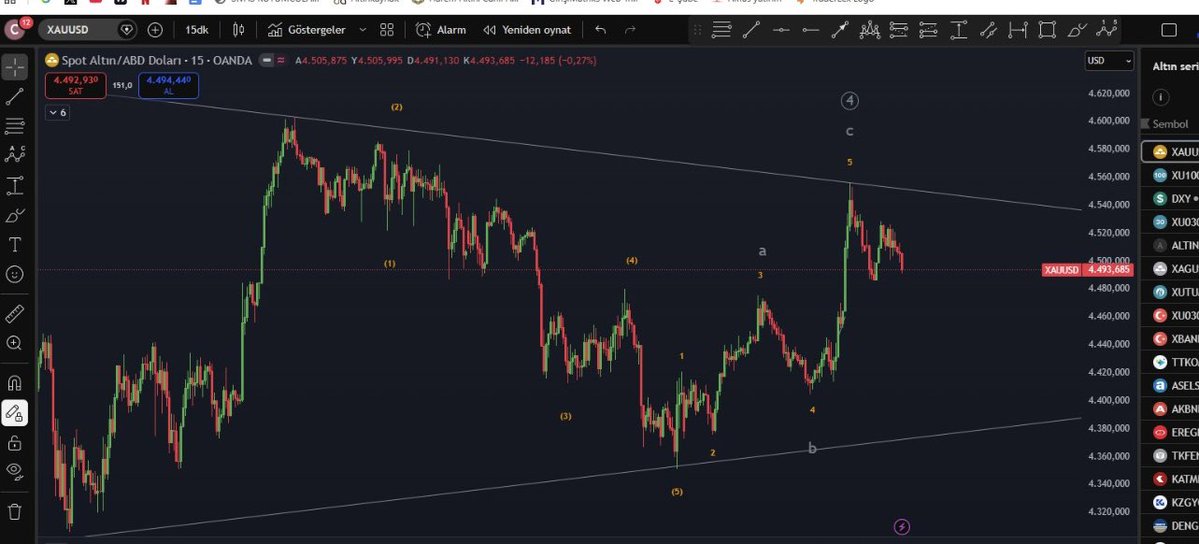This screenshot has height=544, width=1199.
Task: Select trend-based Fibonacci extension tool
Action: pyautogui.click(x=928, y=30)
